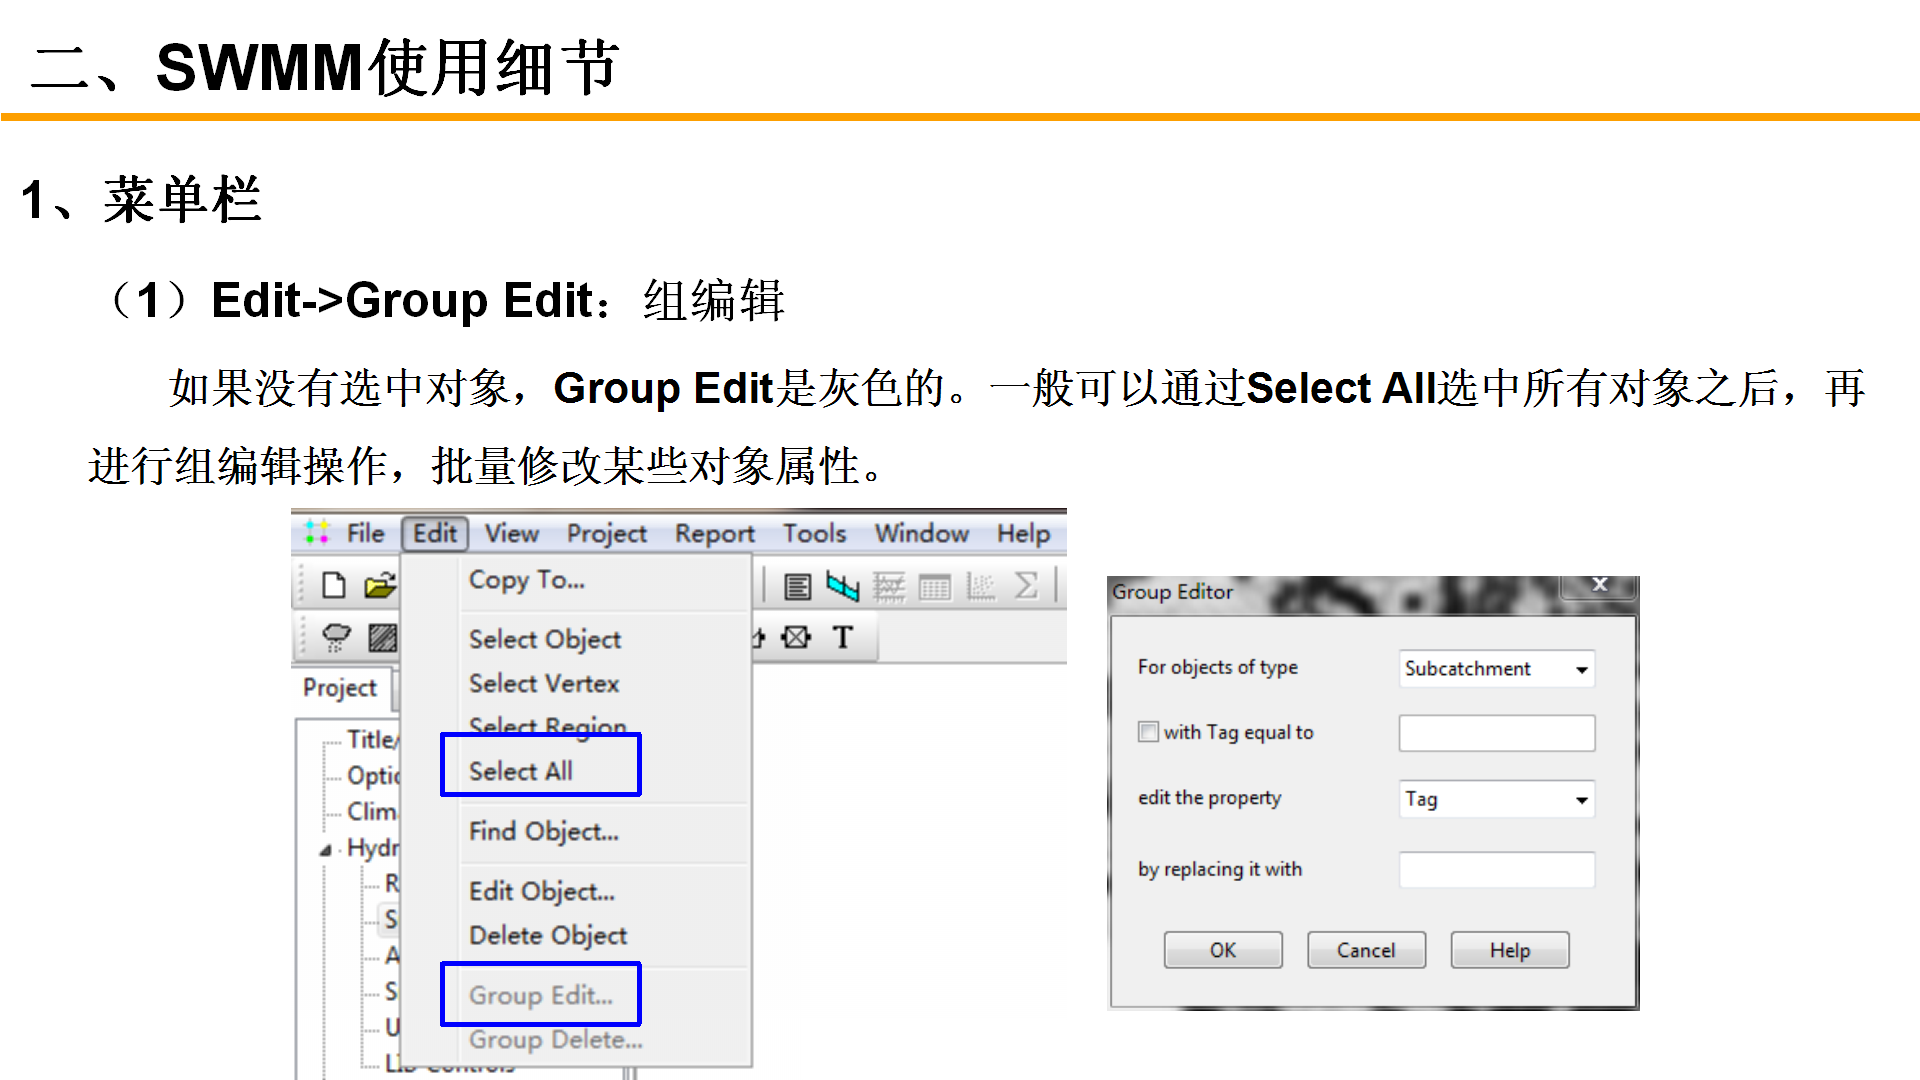Select the Rain Gage cloud tool

pos(336,637)
